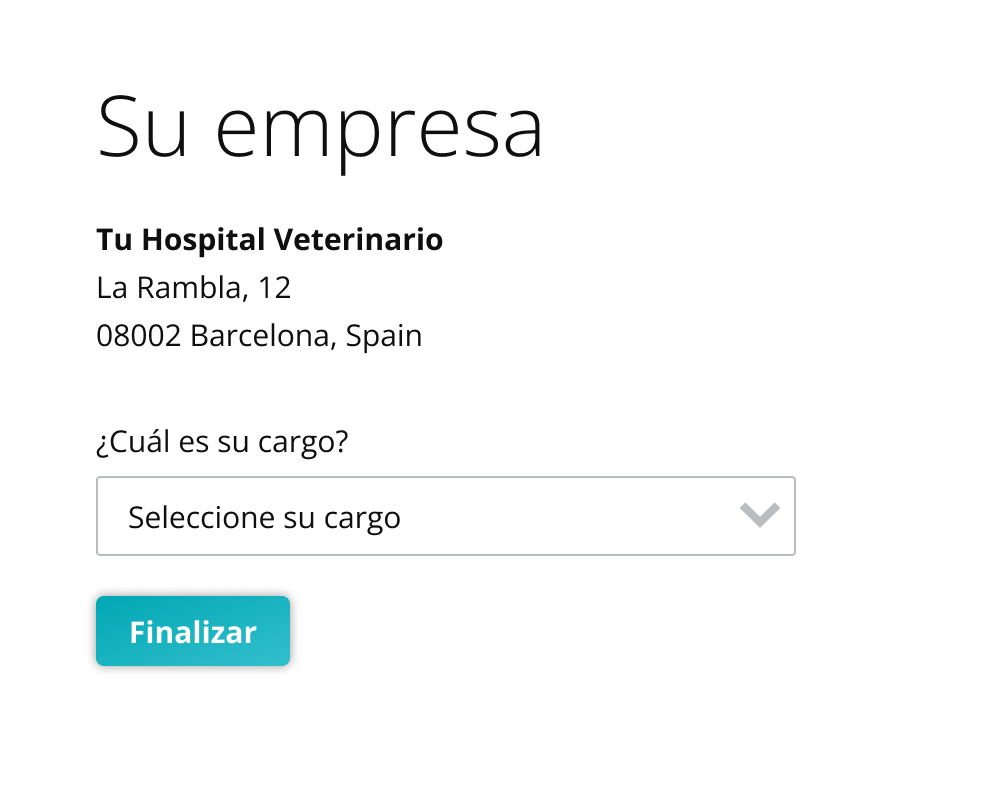Click the word 'cargo?' in the question label

click(303, 443)
